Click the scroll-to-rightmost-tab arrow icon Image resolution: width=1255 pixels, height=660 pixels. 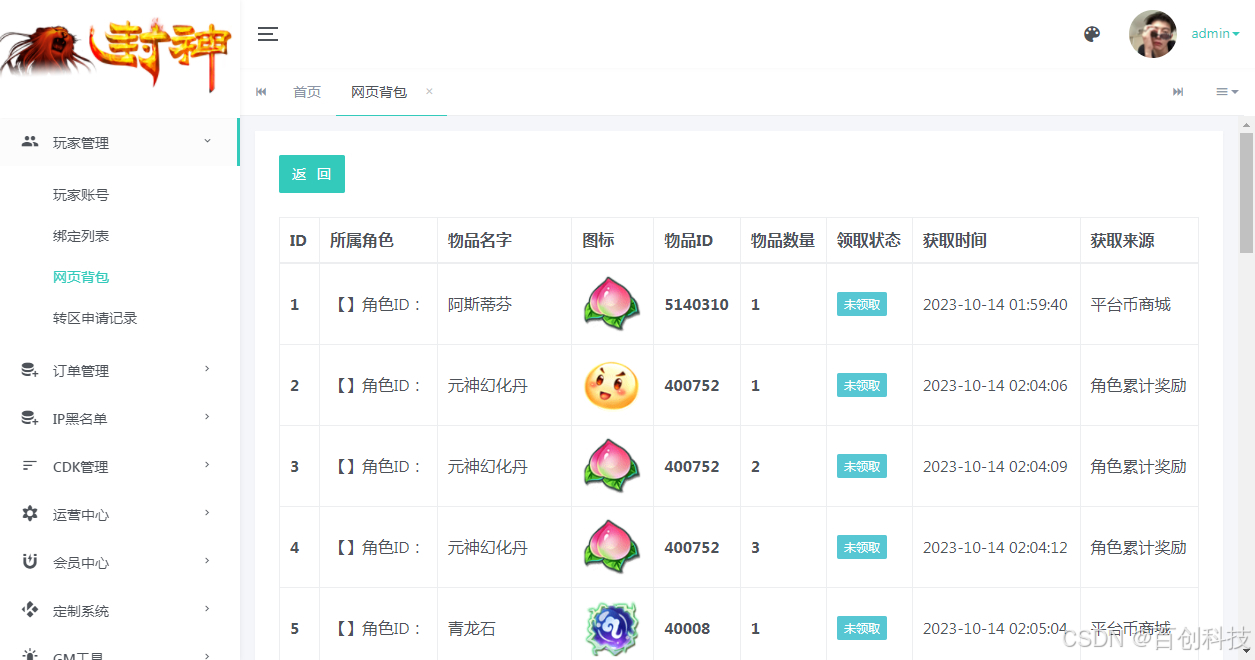1177,91
